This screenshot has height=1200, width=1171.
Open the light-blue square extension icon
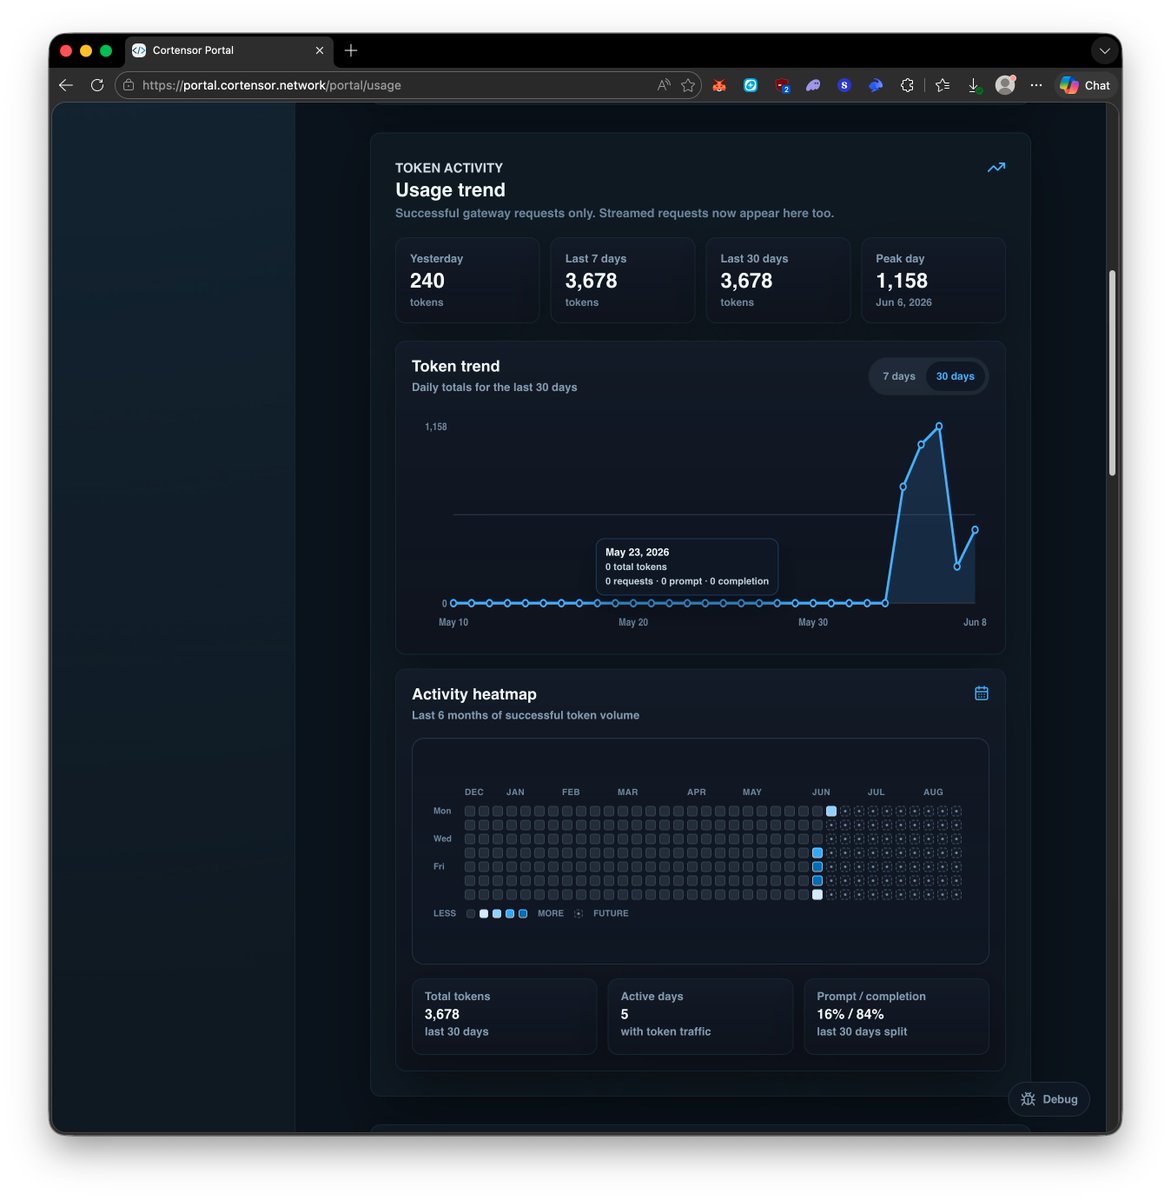coord(750,85)
